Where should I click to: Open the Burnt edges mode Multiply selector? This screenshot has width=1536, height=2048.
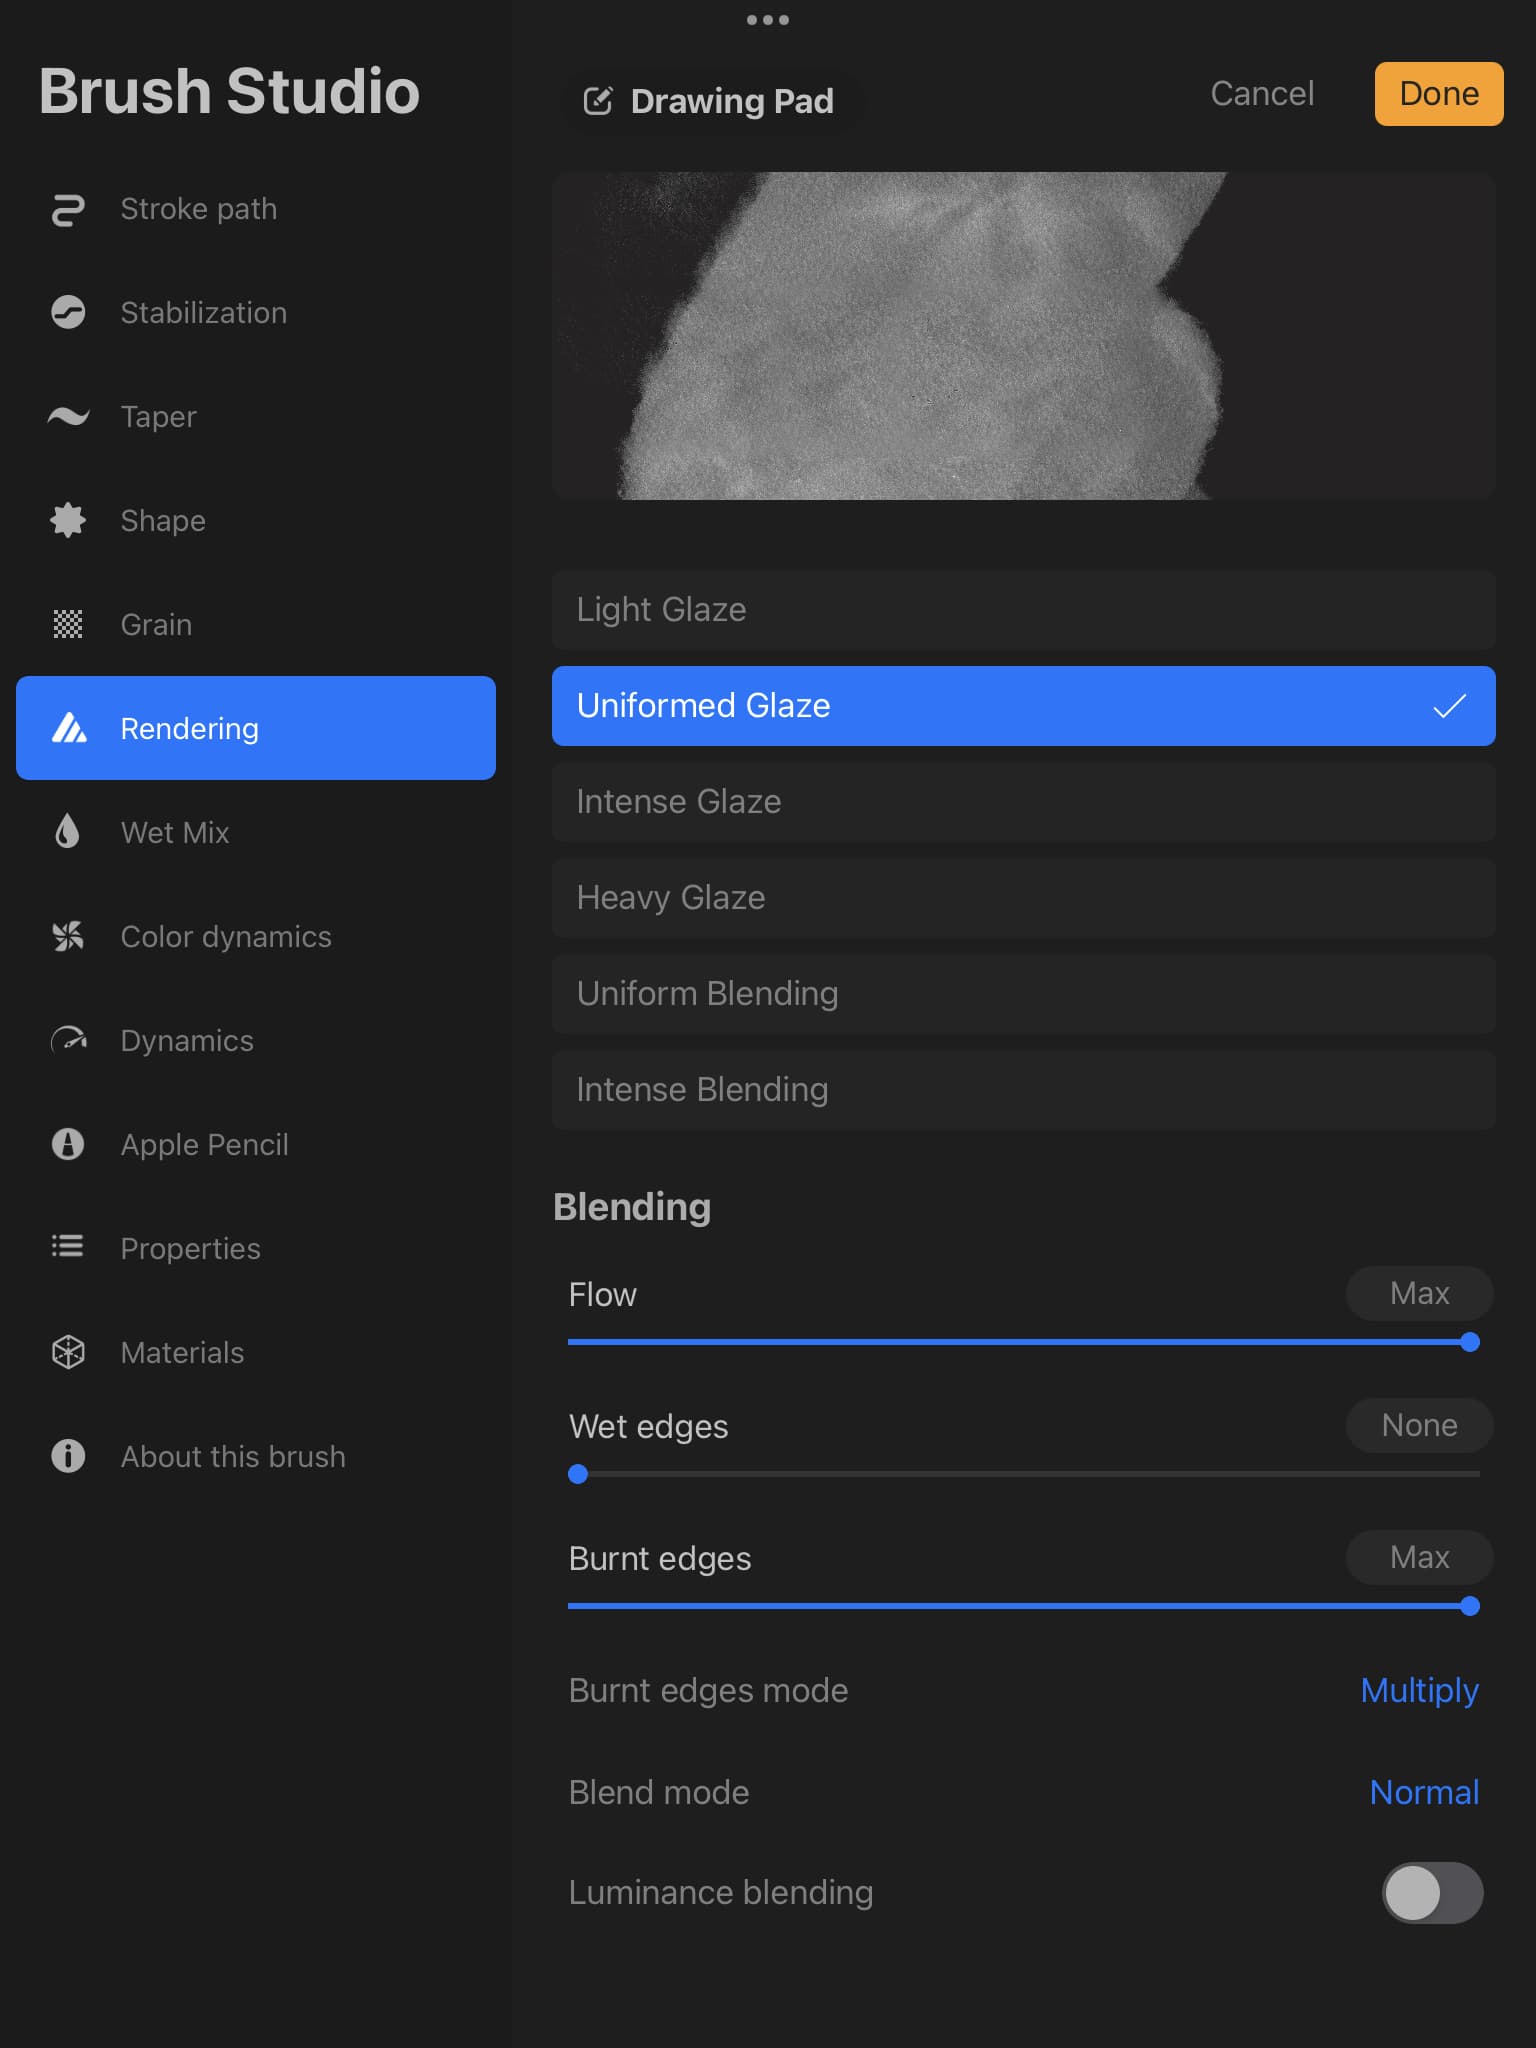click(x=1418, y=1690)
